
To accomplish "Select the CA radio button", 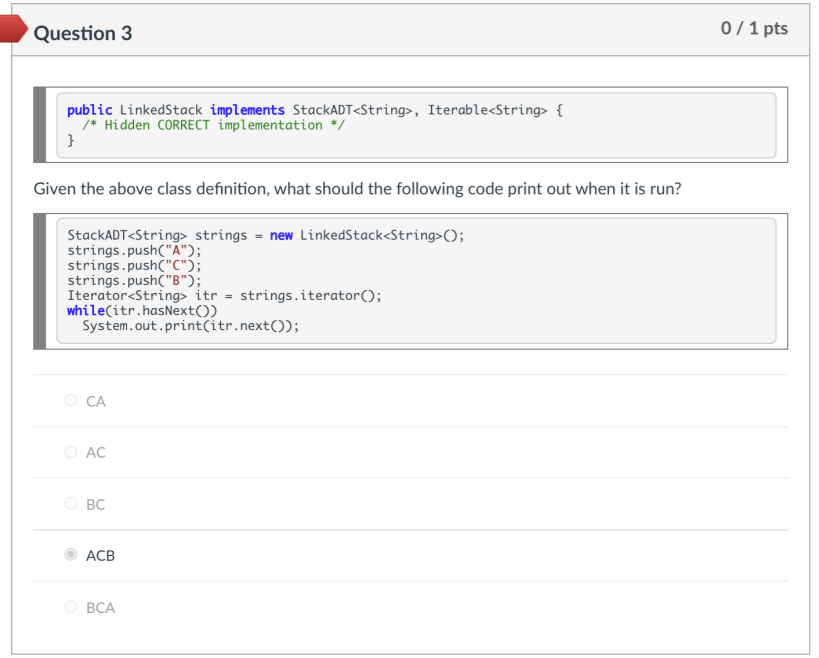I will [71, 401].
